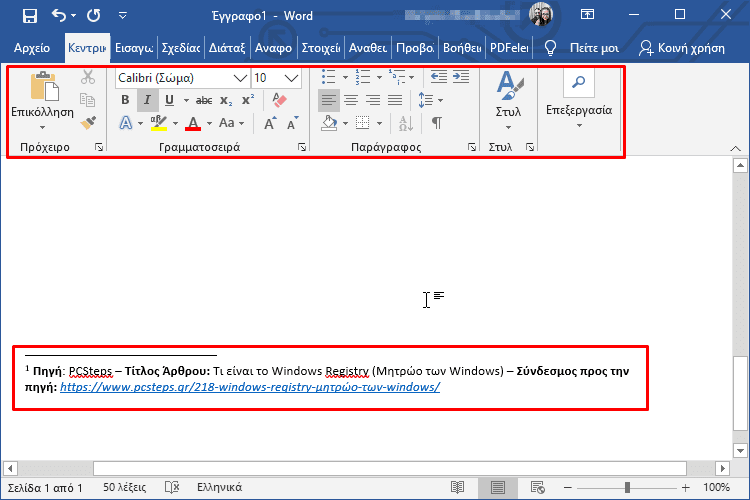This screenshot has height=500, width=750.
Task: Apply paragraph shading with paint bucket
Action: tap(329, 123)
